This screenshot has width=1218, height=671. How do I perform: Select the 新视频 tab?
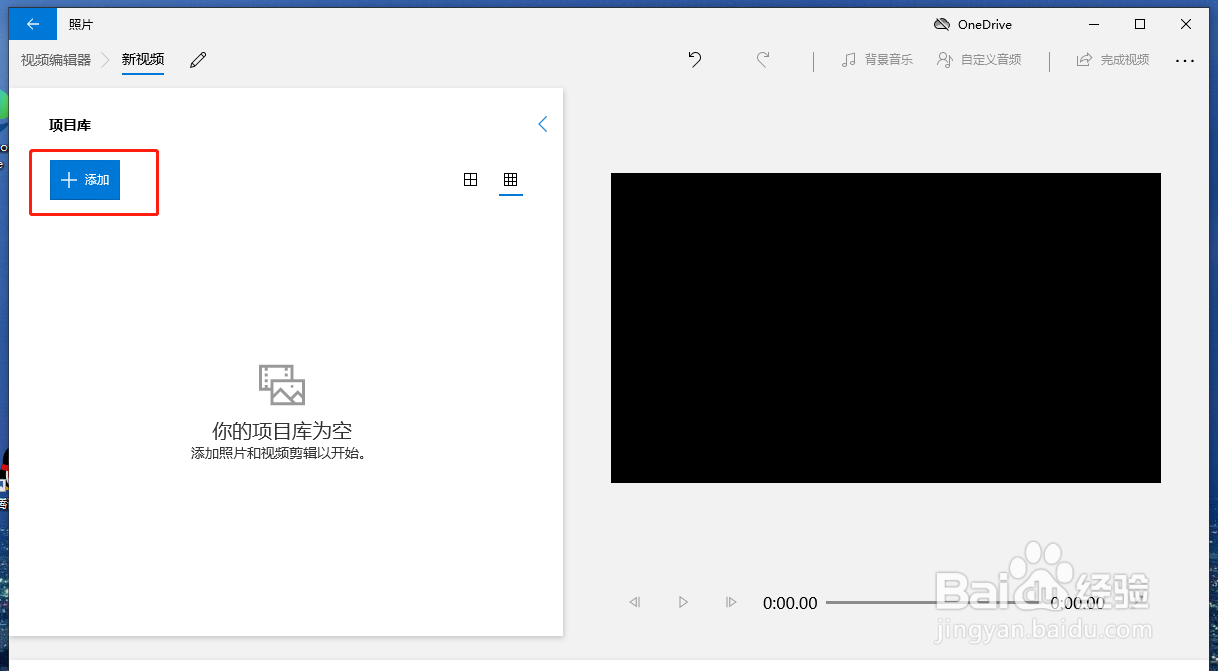142,59
